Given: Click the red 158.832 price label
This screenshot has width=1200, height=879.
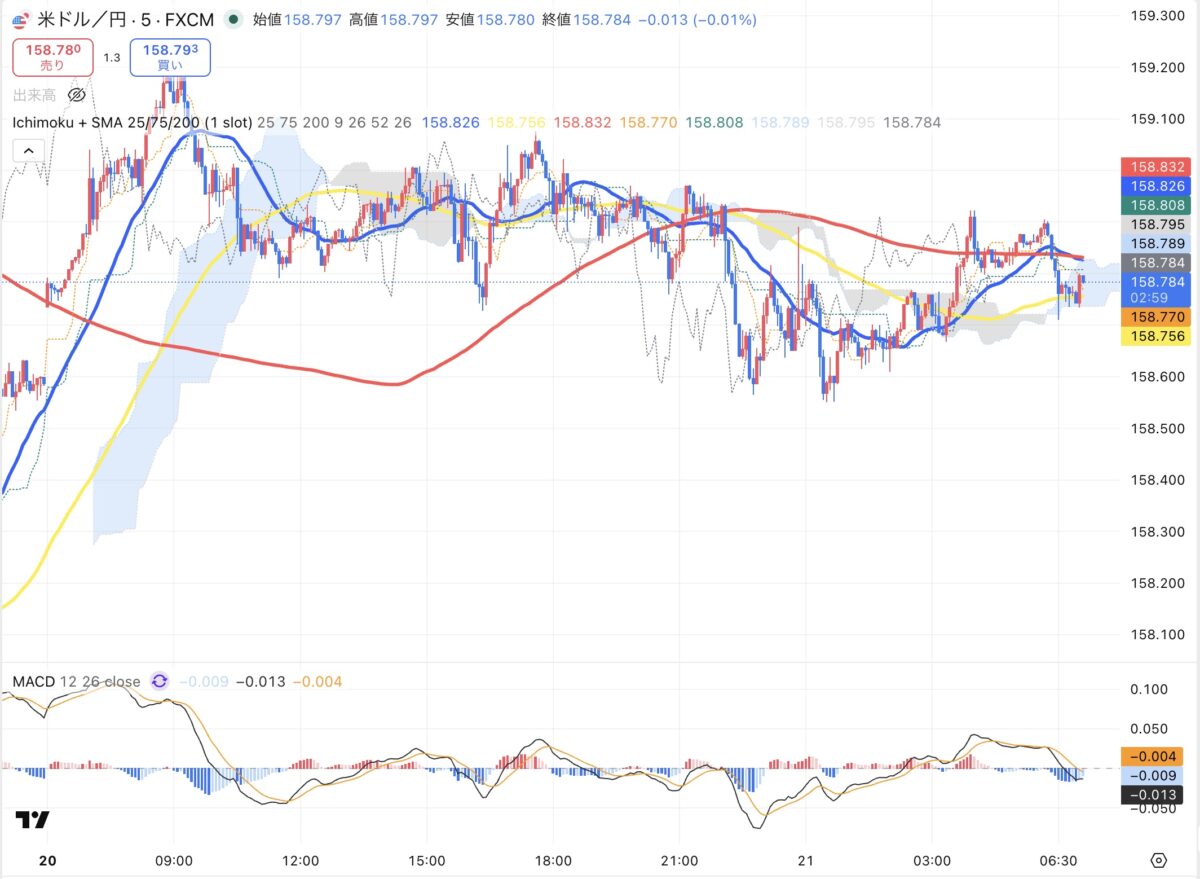Looking at the screenshot, I should pos(1157,168).
